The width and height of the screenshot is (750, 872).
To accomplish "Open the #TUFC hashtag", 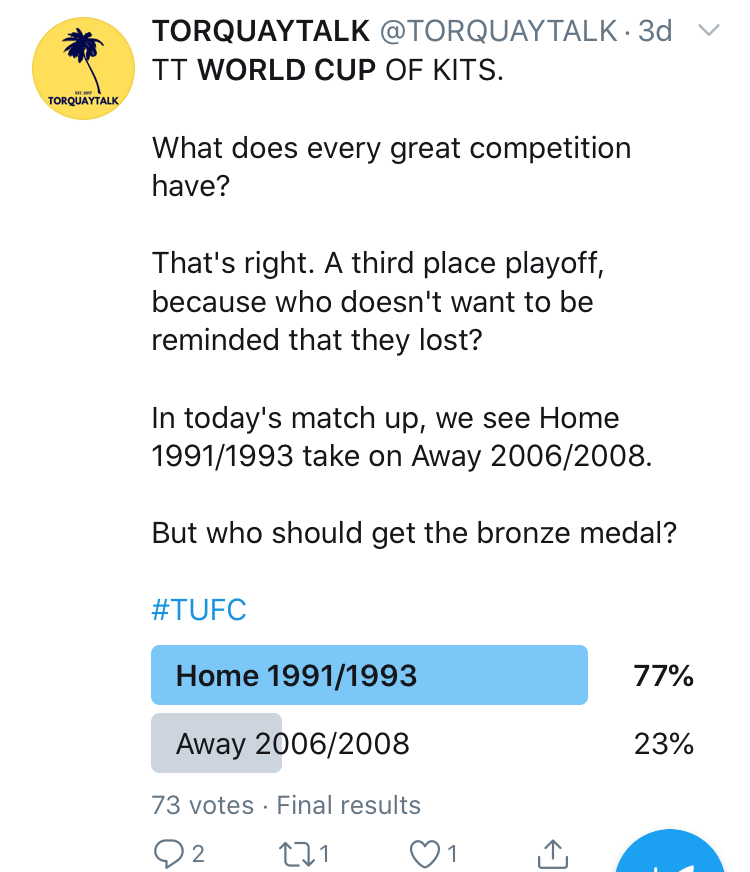I will click(x=198, y=610).
